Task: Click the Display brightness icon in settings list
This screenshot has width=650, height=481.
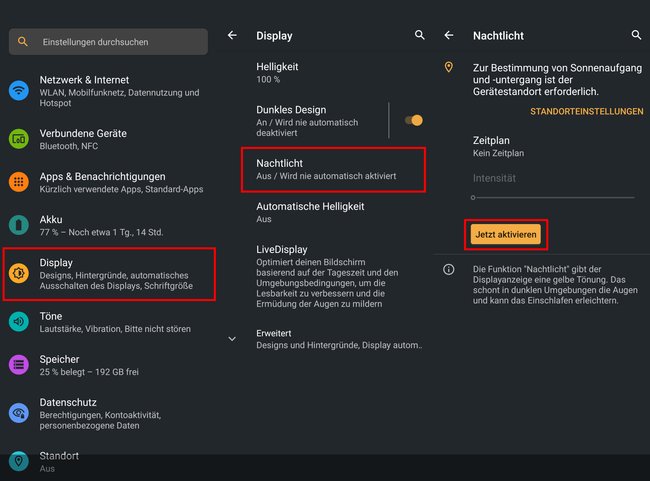Action: tap(19, 273)
